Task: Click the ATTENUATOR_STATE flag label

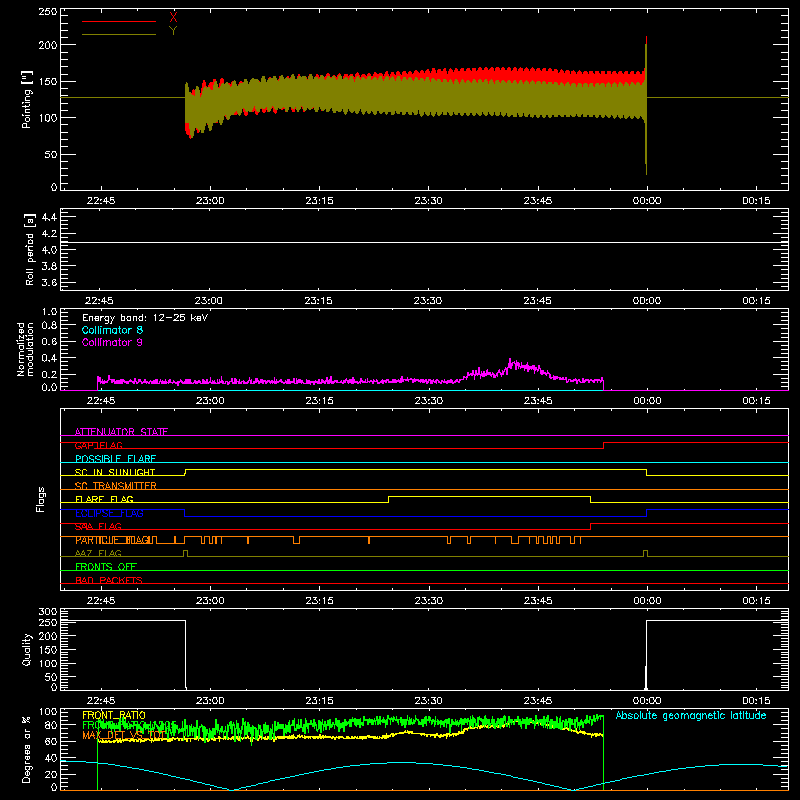Action: (121, 432)
